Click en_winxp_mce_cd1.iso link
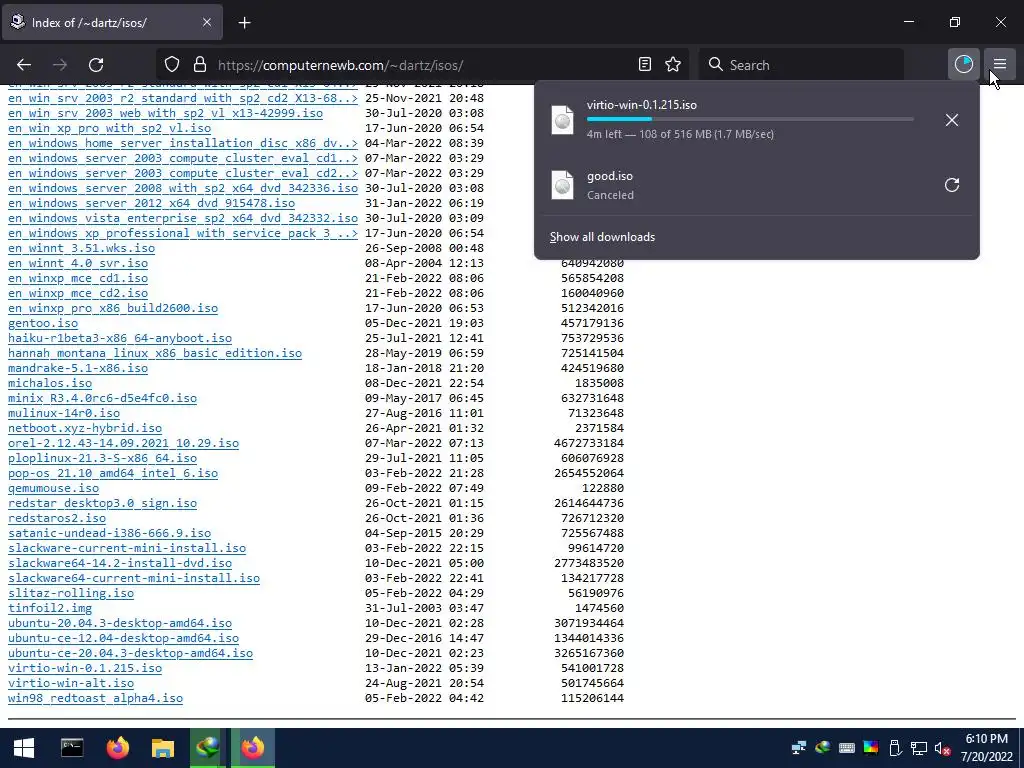The width and height of the screenshot is (1024, 768). [x=78, y=279]
